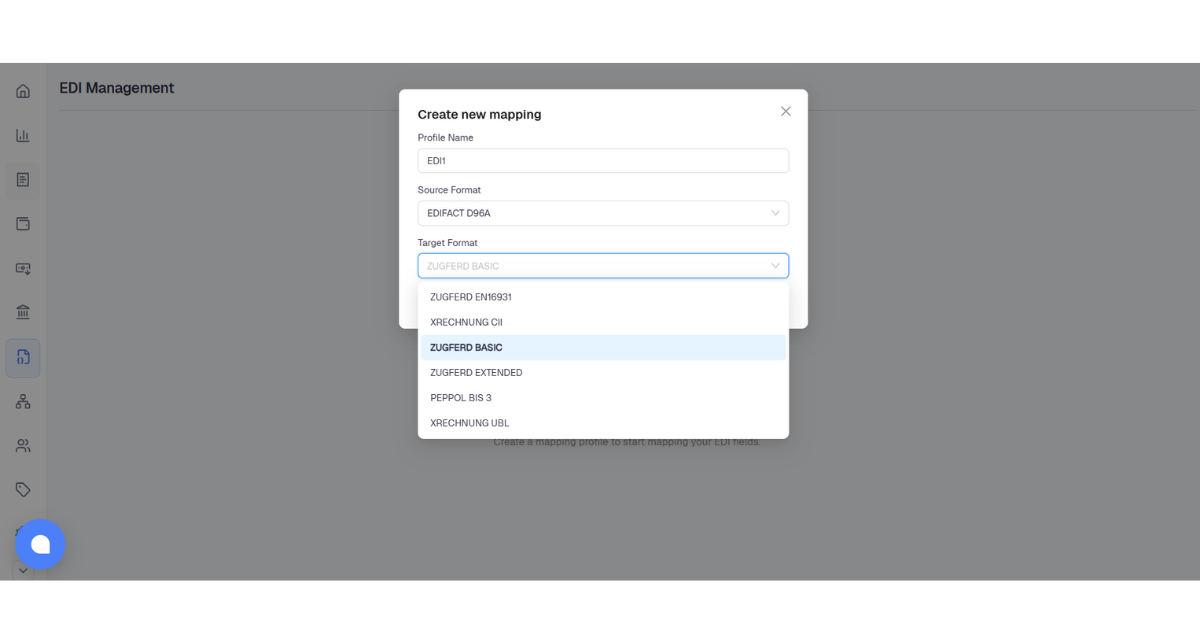Open the users group sidebar icon
This screenshot has height=627, width=1200.
[23, 445]
